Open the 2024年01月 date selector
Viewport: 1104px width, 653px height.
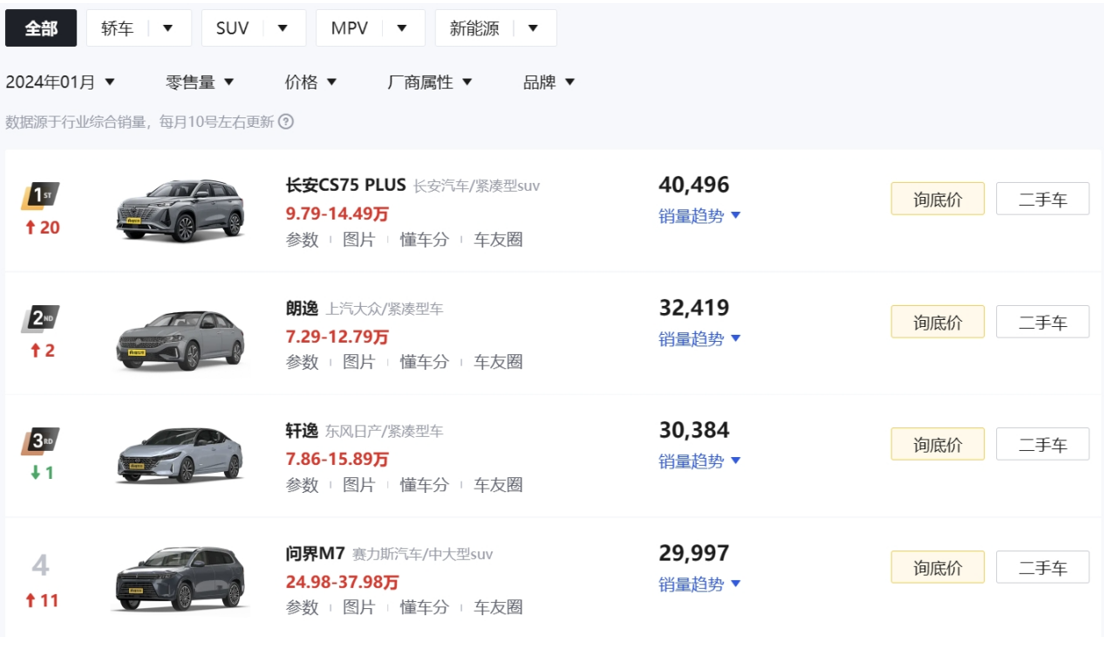(61, 82)
